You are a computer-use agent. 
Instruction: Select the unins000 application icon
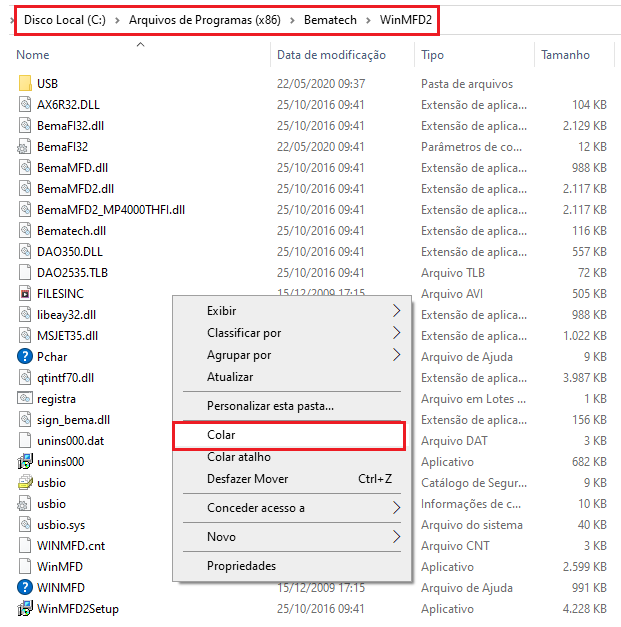click(x=25, y=461)
